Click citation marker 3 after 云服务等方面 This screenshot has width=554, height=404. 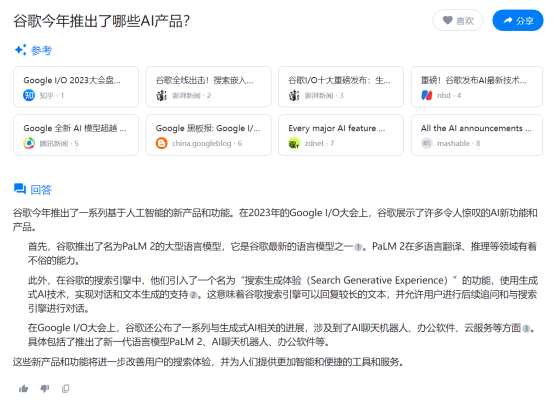tap(526, 329)
